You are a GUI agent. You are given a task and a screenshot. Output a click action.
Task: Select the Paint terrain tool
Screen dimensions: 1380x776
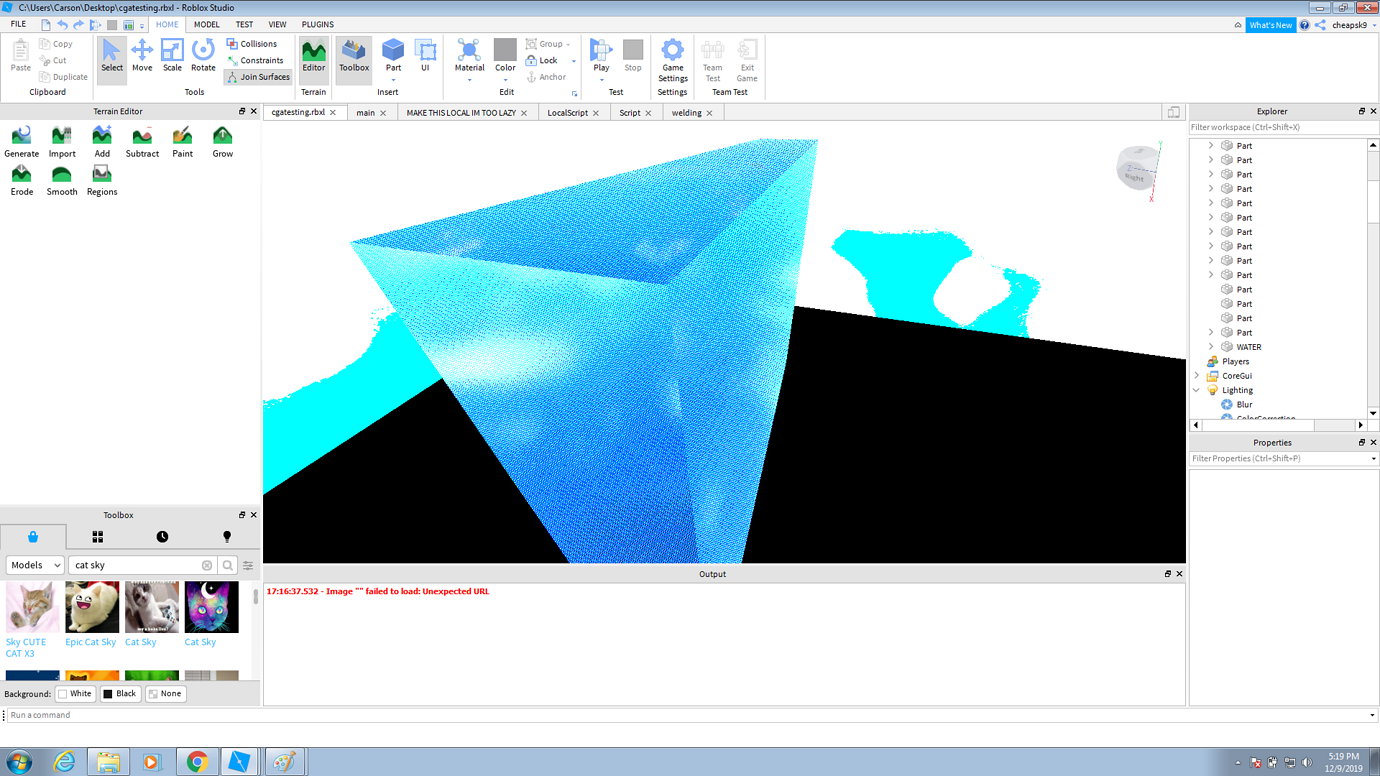tap(182, 140)
